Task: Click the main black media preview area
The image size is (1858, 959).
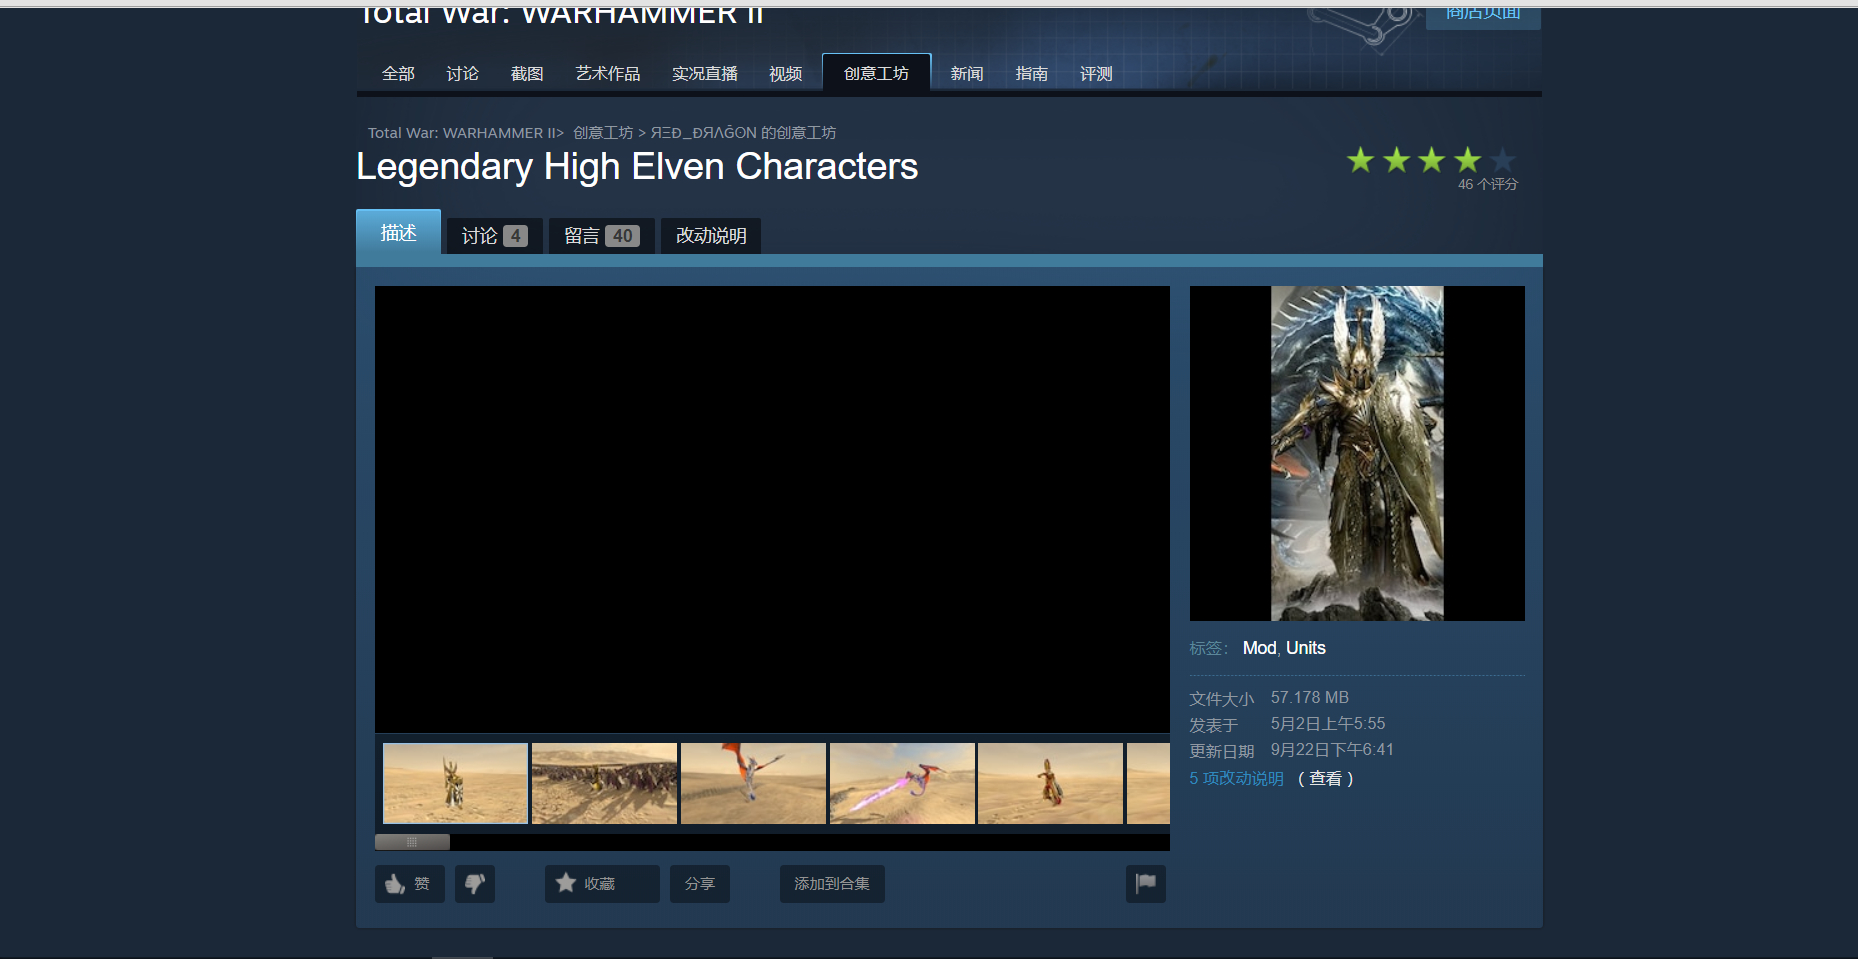Action: 772,509
